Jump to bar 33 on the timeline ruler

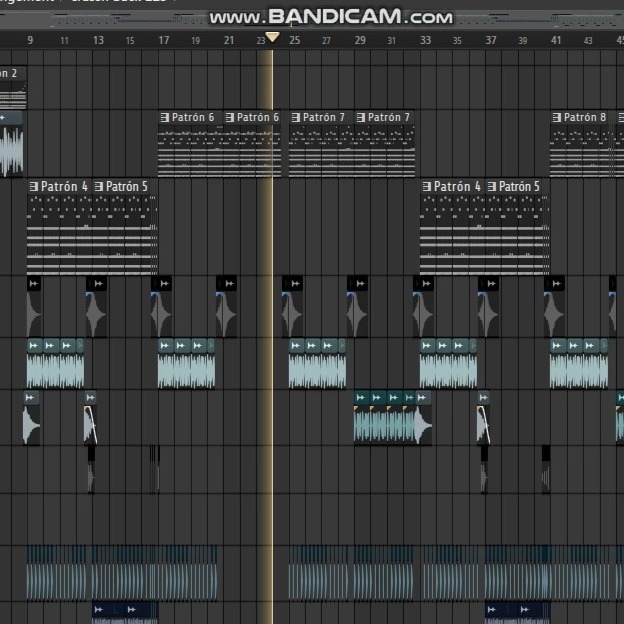(x=425, y=40)
